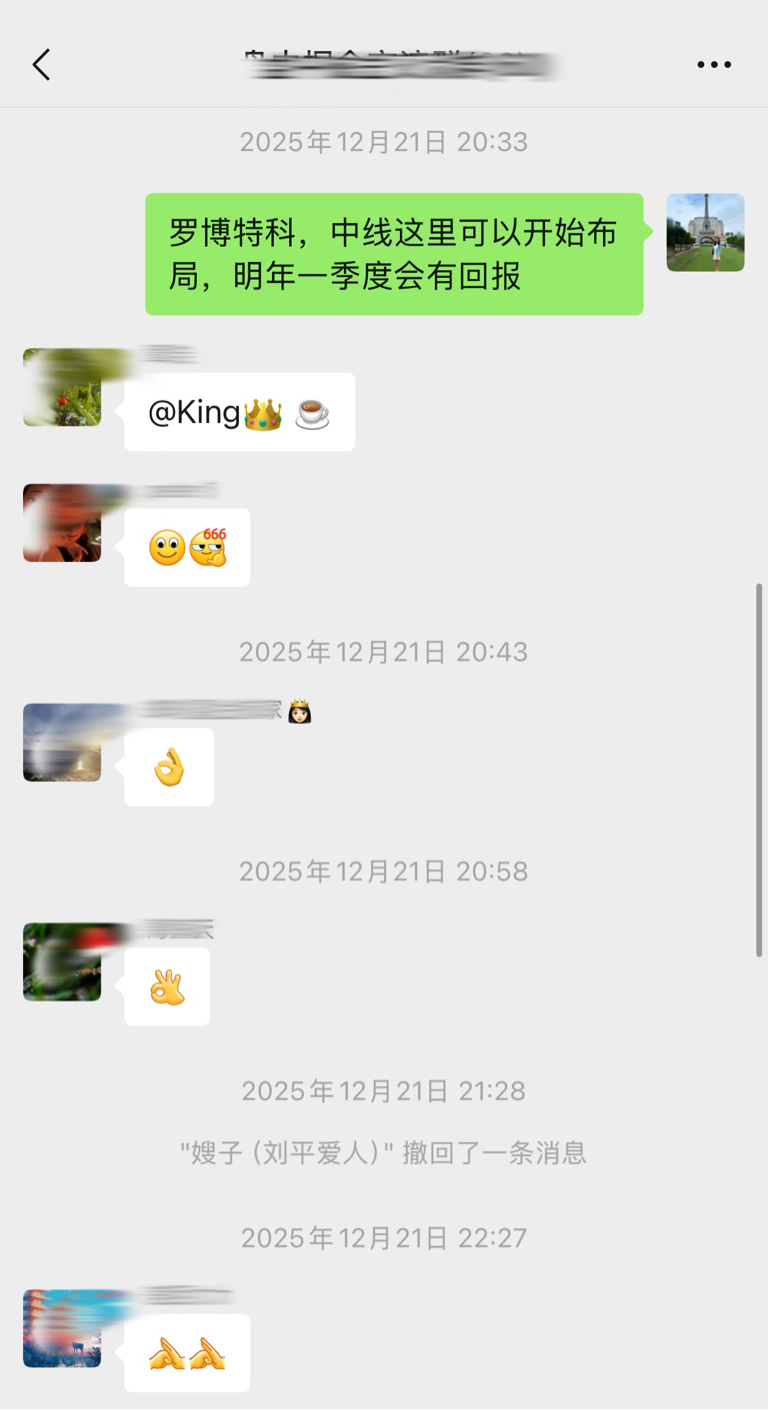Tap the princess emoji beside nickname
The width and height of the screenshot is (768, 1410).
(300, 712)
